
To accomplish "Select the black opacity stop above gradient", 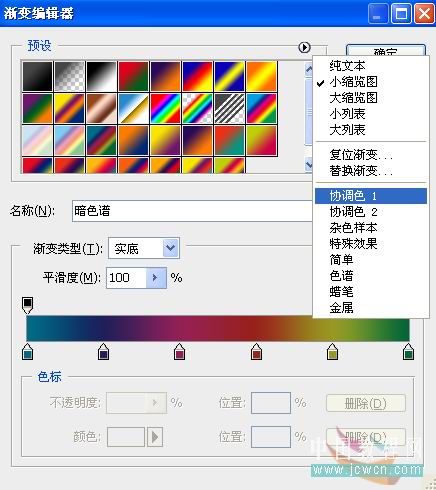I will pos(27,305).
